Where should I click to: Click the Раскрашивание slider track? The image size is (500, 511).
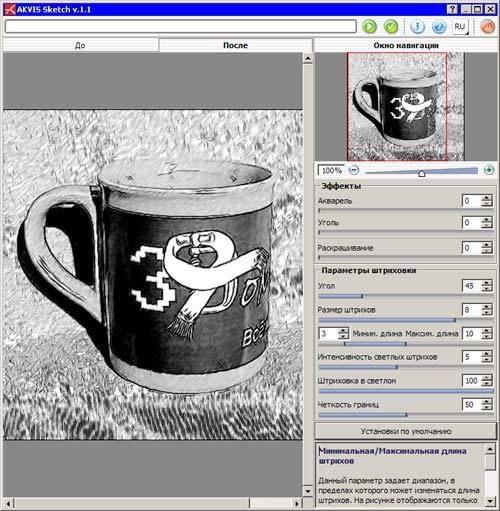pyautogui.click(x=406, y=257)
